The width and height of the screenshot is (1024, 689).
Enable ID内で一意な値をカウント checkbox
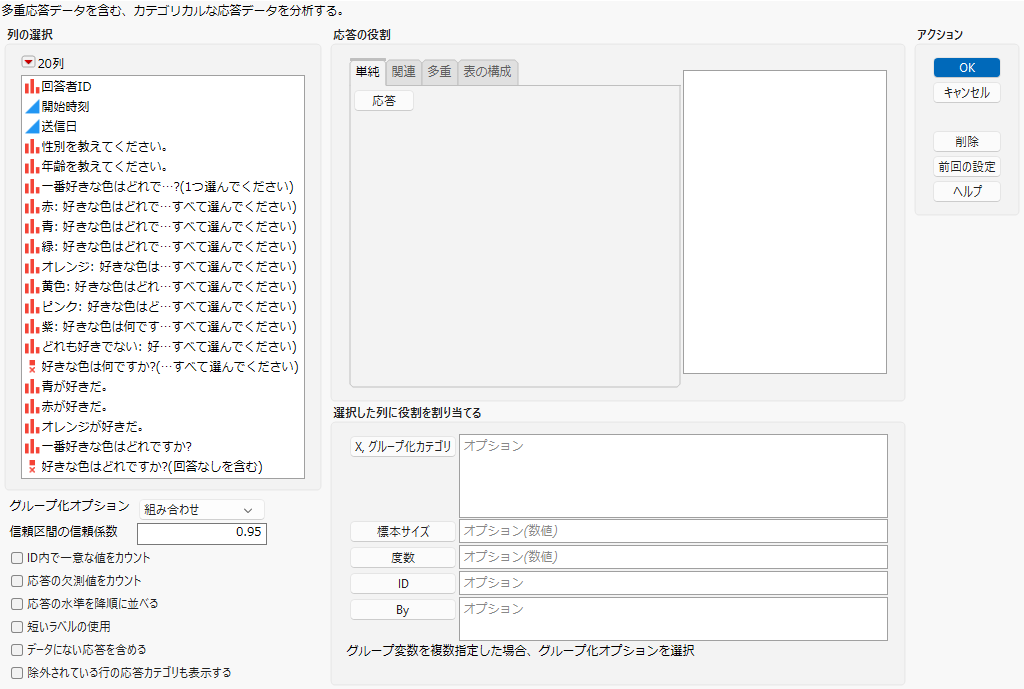tap(17, 558)
